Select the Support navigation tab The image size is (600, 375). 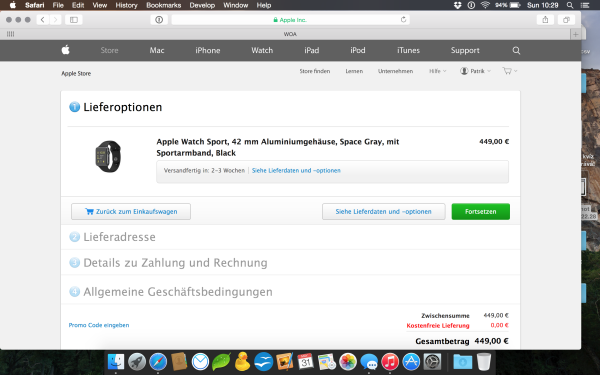tap(465, 51)
